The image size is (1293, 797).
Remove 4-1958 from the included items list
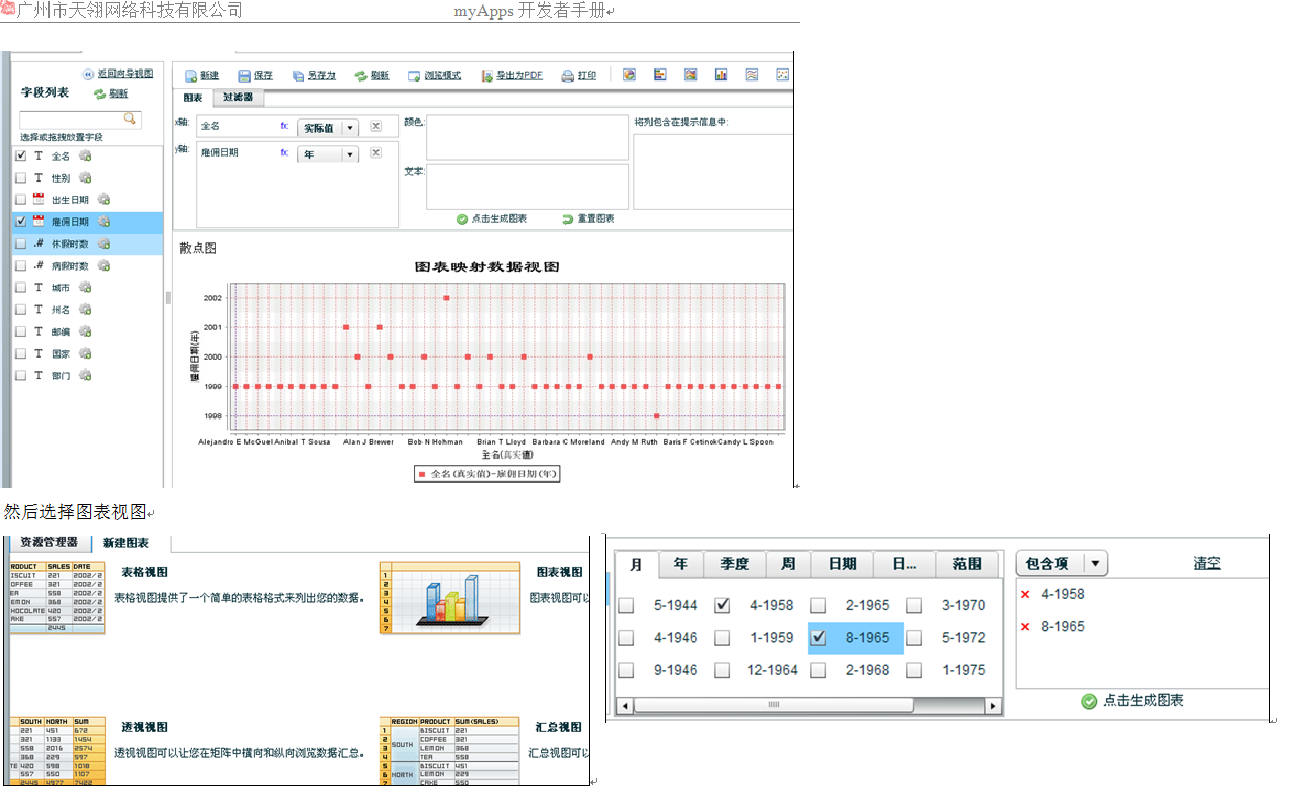tap(1025, 595)
